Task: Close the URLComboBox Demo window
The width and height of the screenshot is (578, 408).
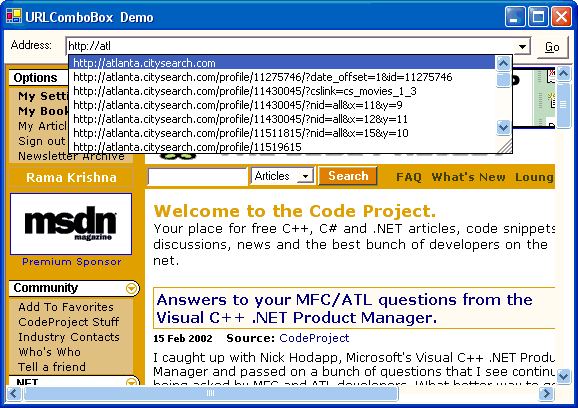Action: tap(561, 17)
